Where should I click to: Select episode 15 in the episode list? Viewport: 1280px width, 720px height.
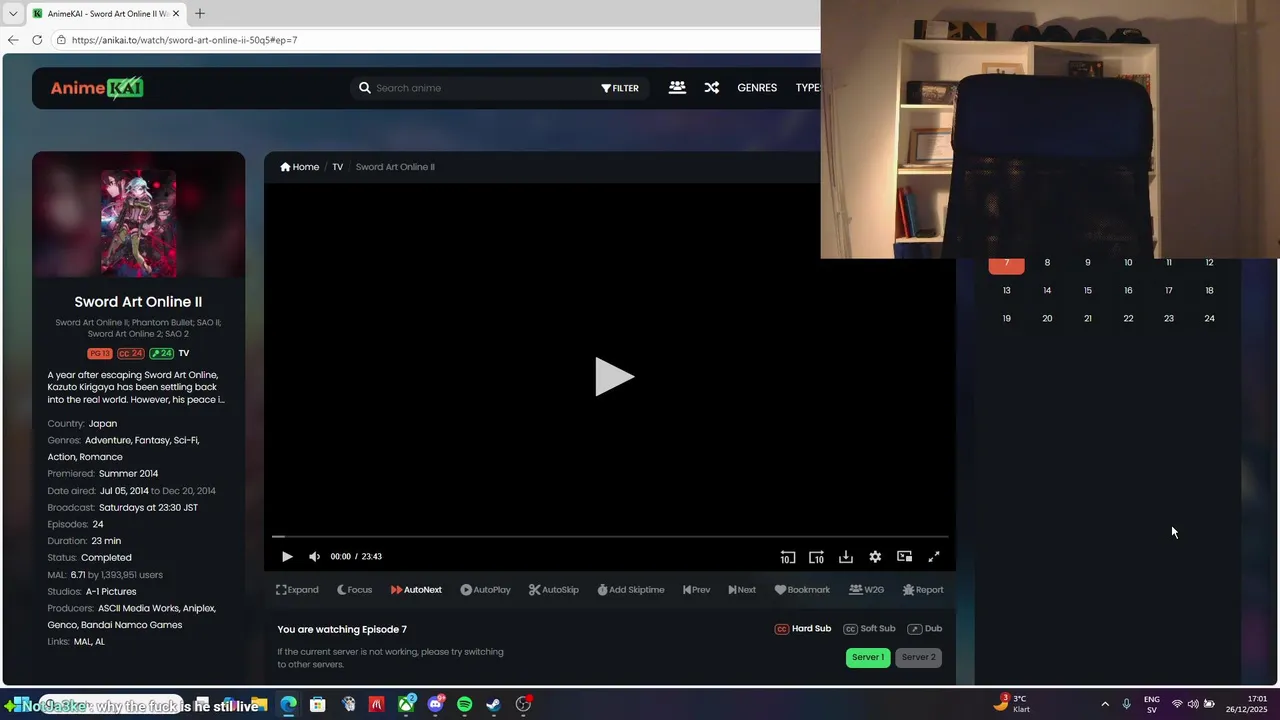[x=1088, y=291]
